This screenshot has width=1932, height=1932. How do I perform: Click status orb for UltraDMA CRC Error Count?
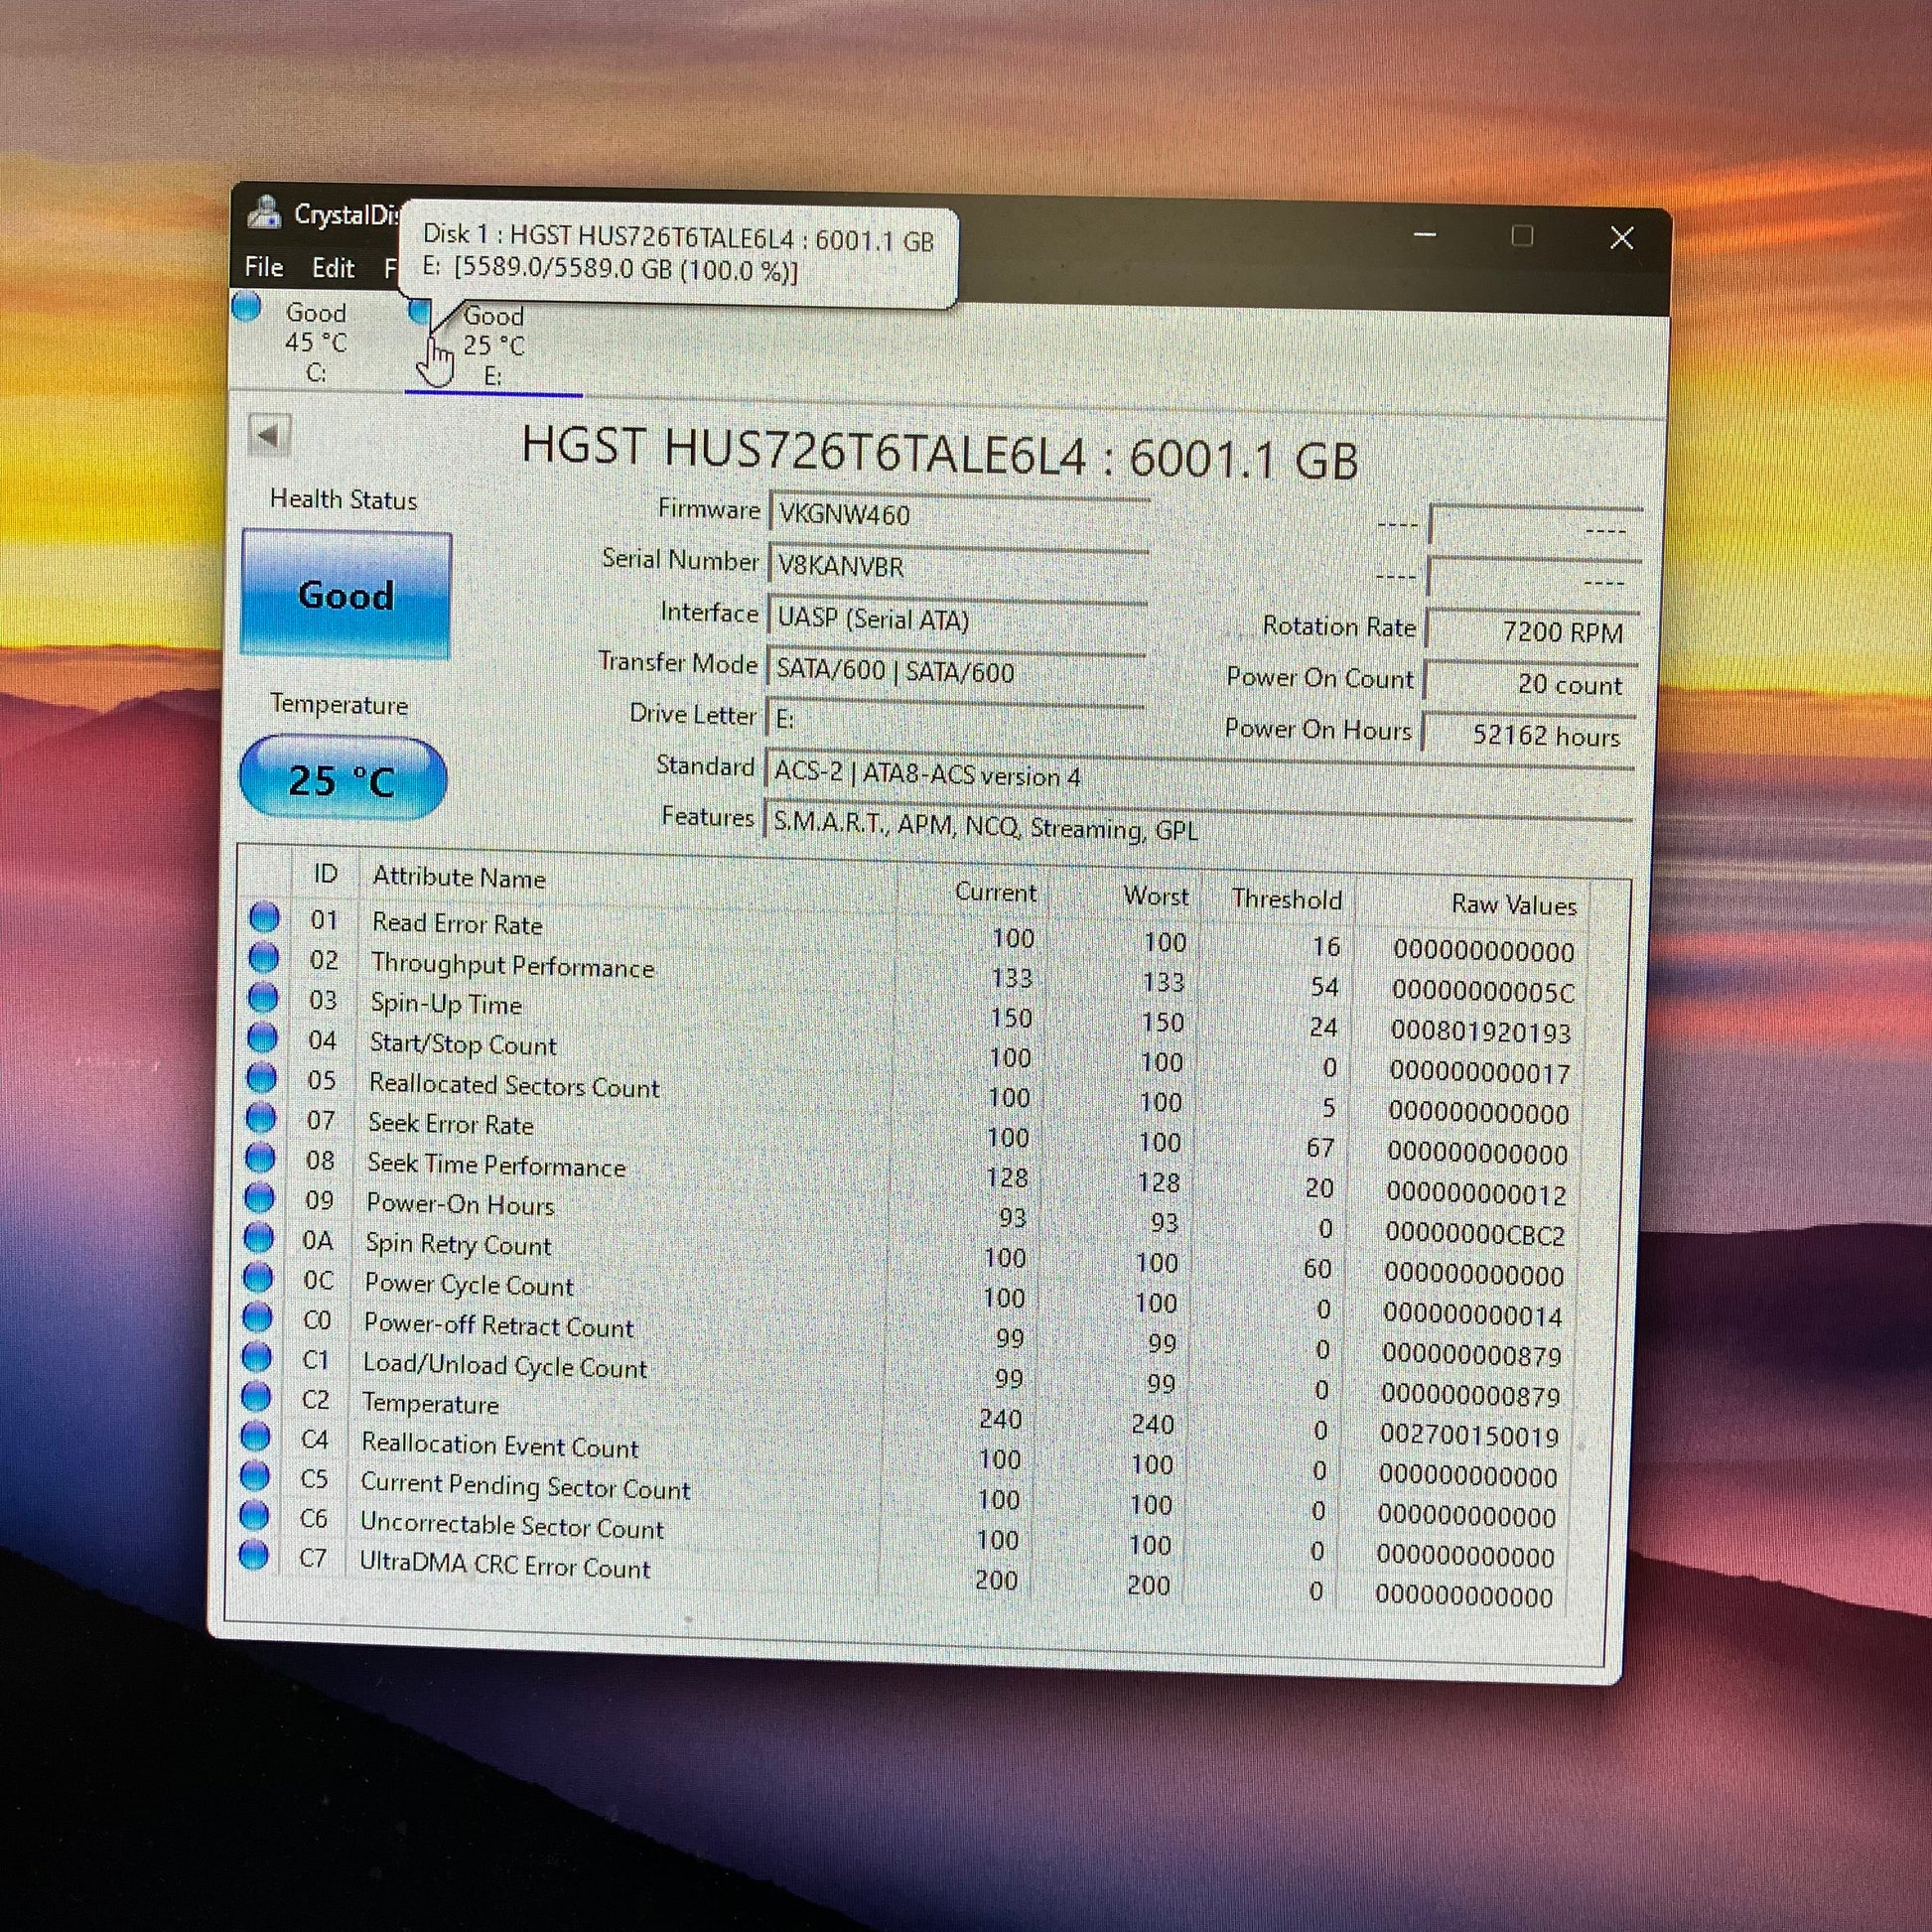click(x=254, y=1555)
